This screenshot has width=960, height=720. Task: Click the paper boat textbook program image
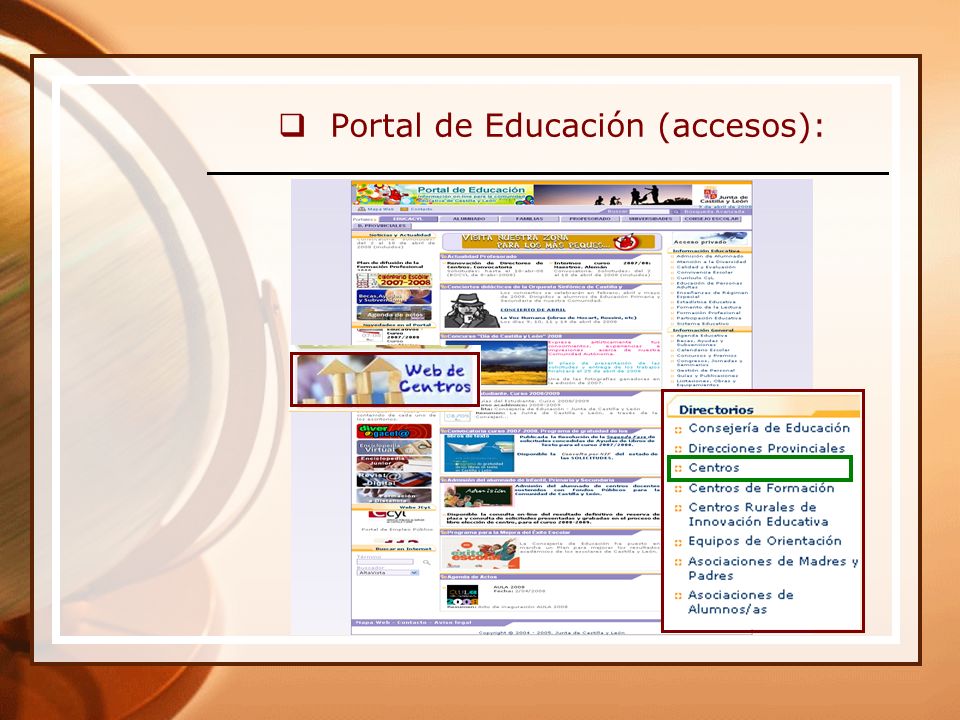tap(479, 454)
